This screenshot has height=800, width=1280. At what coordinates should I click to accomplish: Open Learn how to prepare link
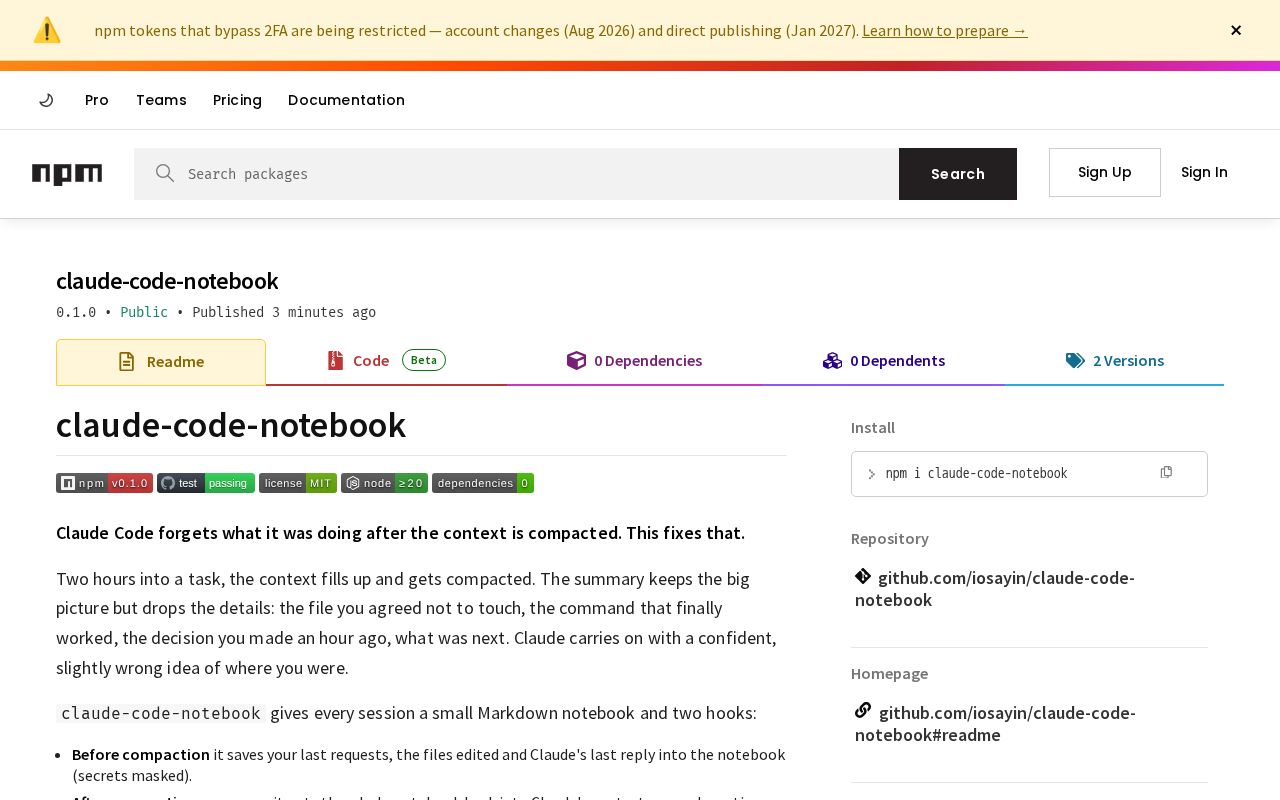(944, 30)
